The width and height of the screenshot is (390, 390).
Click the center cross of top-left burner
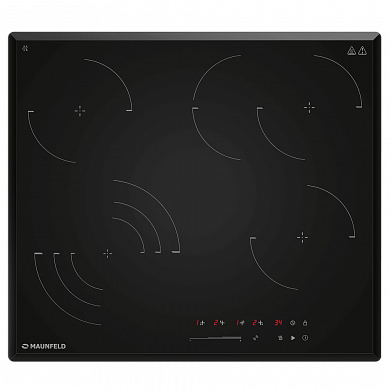pyautogui.click(x=80, y=111)
